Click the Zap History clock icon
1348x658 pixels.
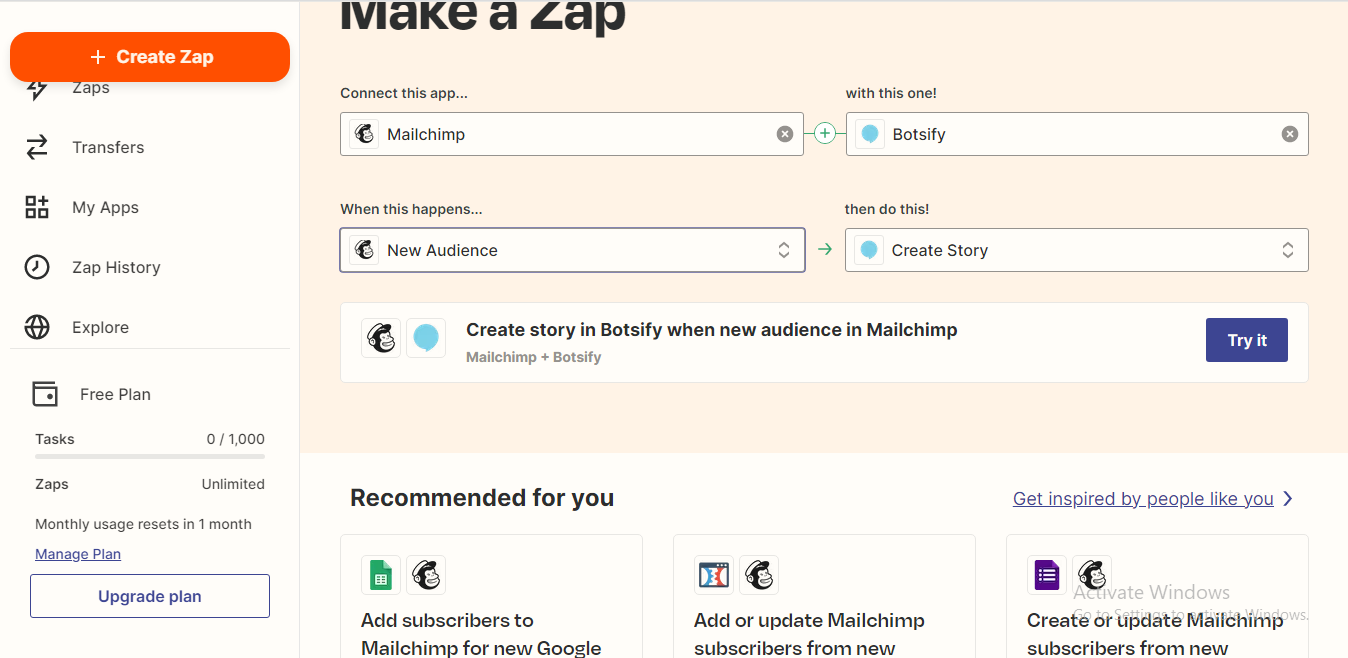tap(37, 267)
